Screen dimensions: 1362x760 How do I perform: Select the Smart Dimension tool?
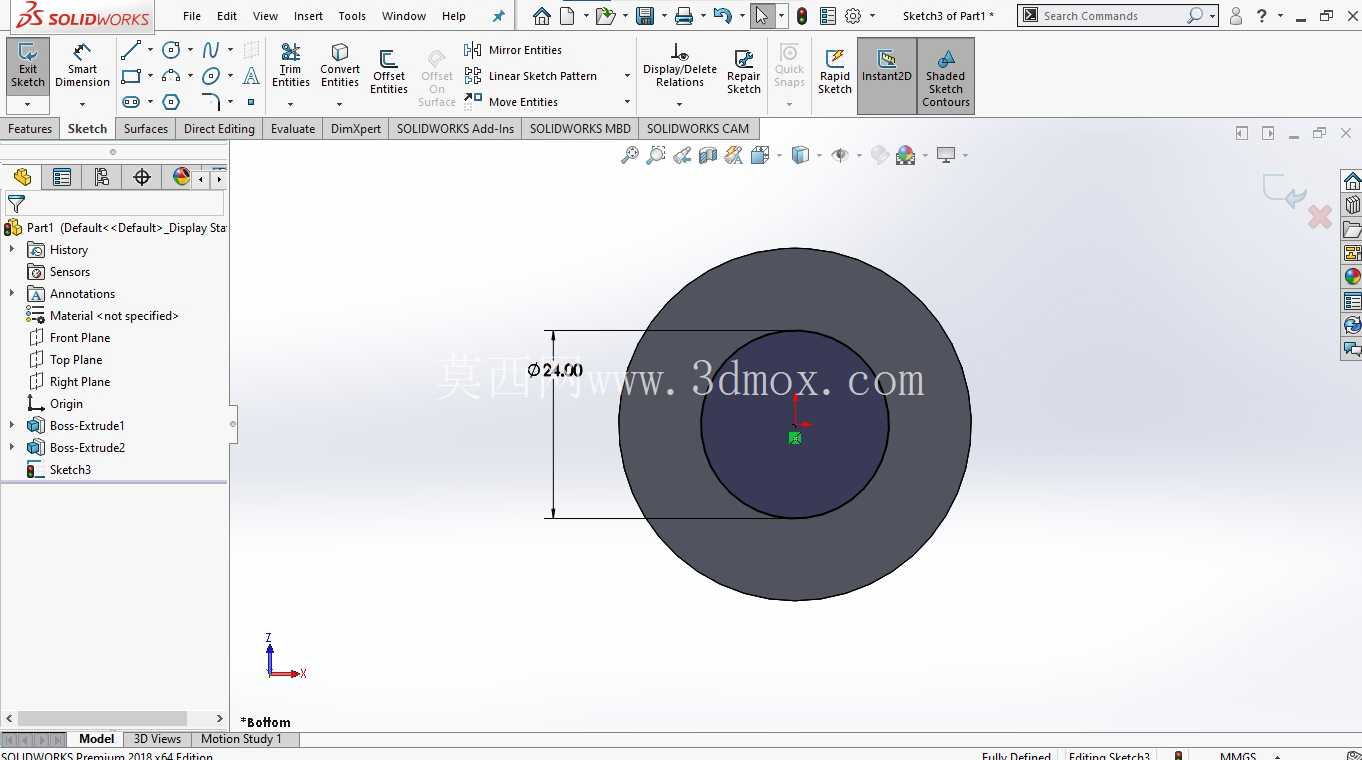click(x=82, y=66)
